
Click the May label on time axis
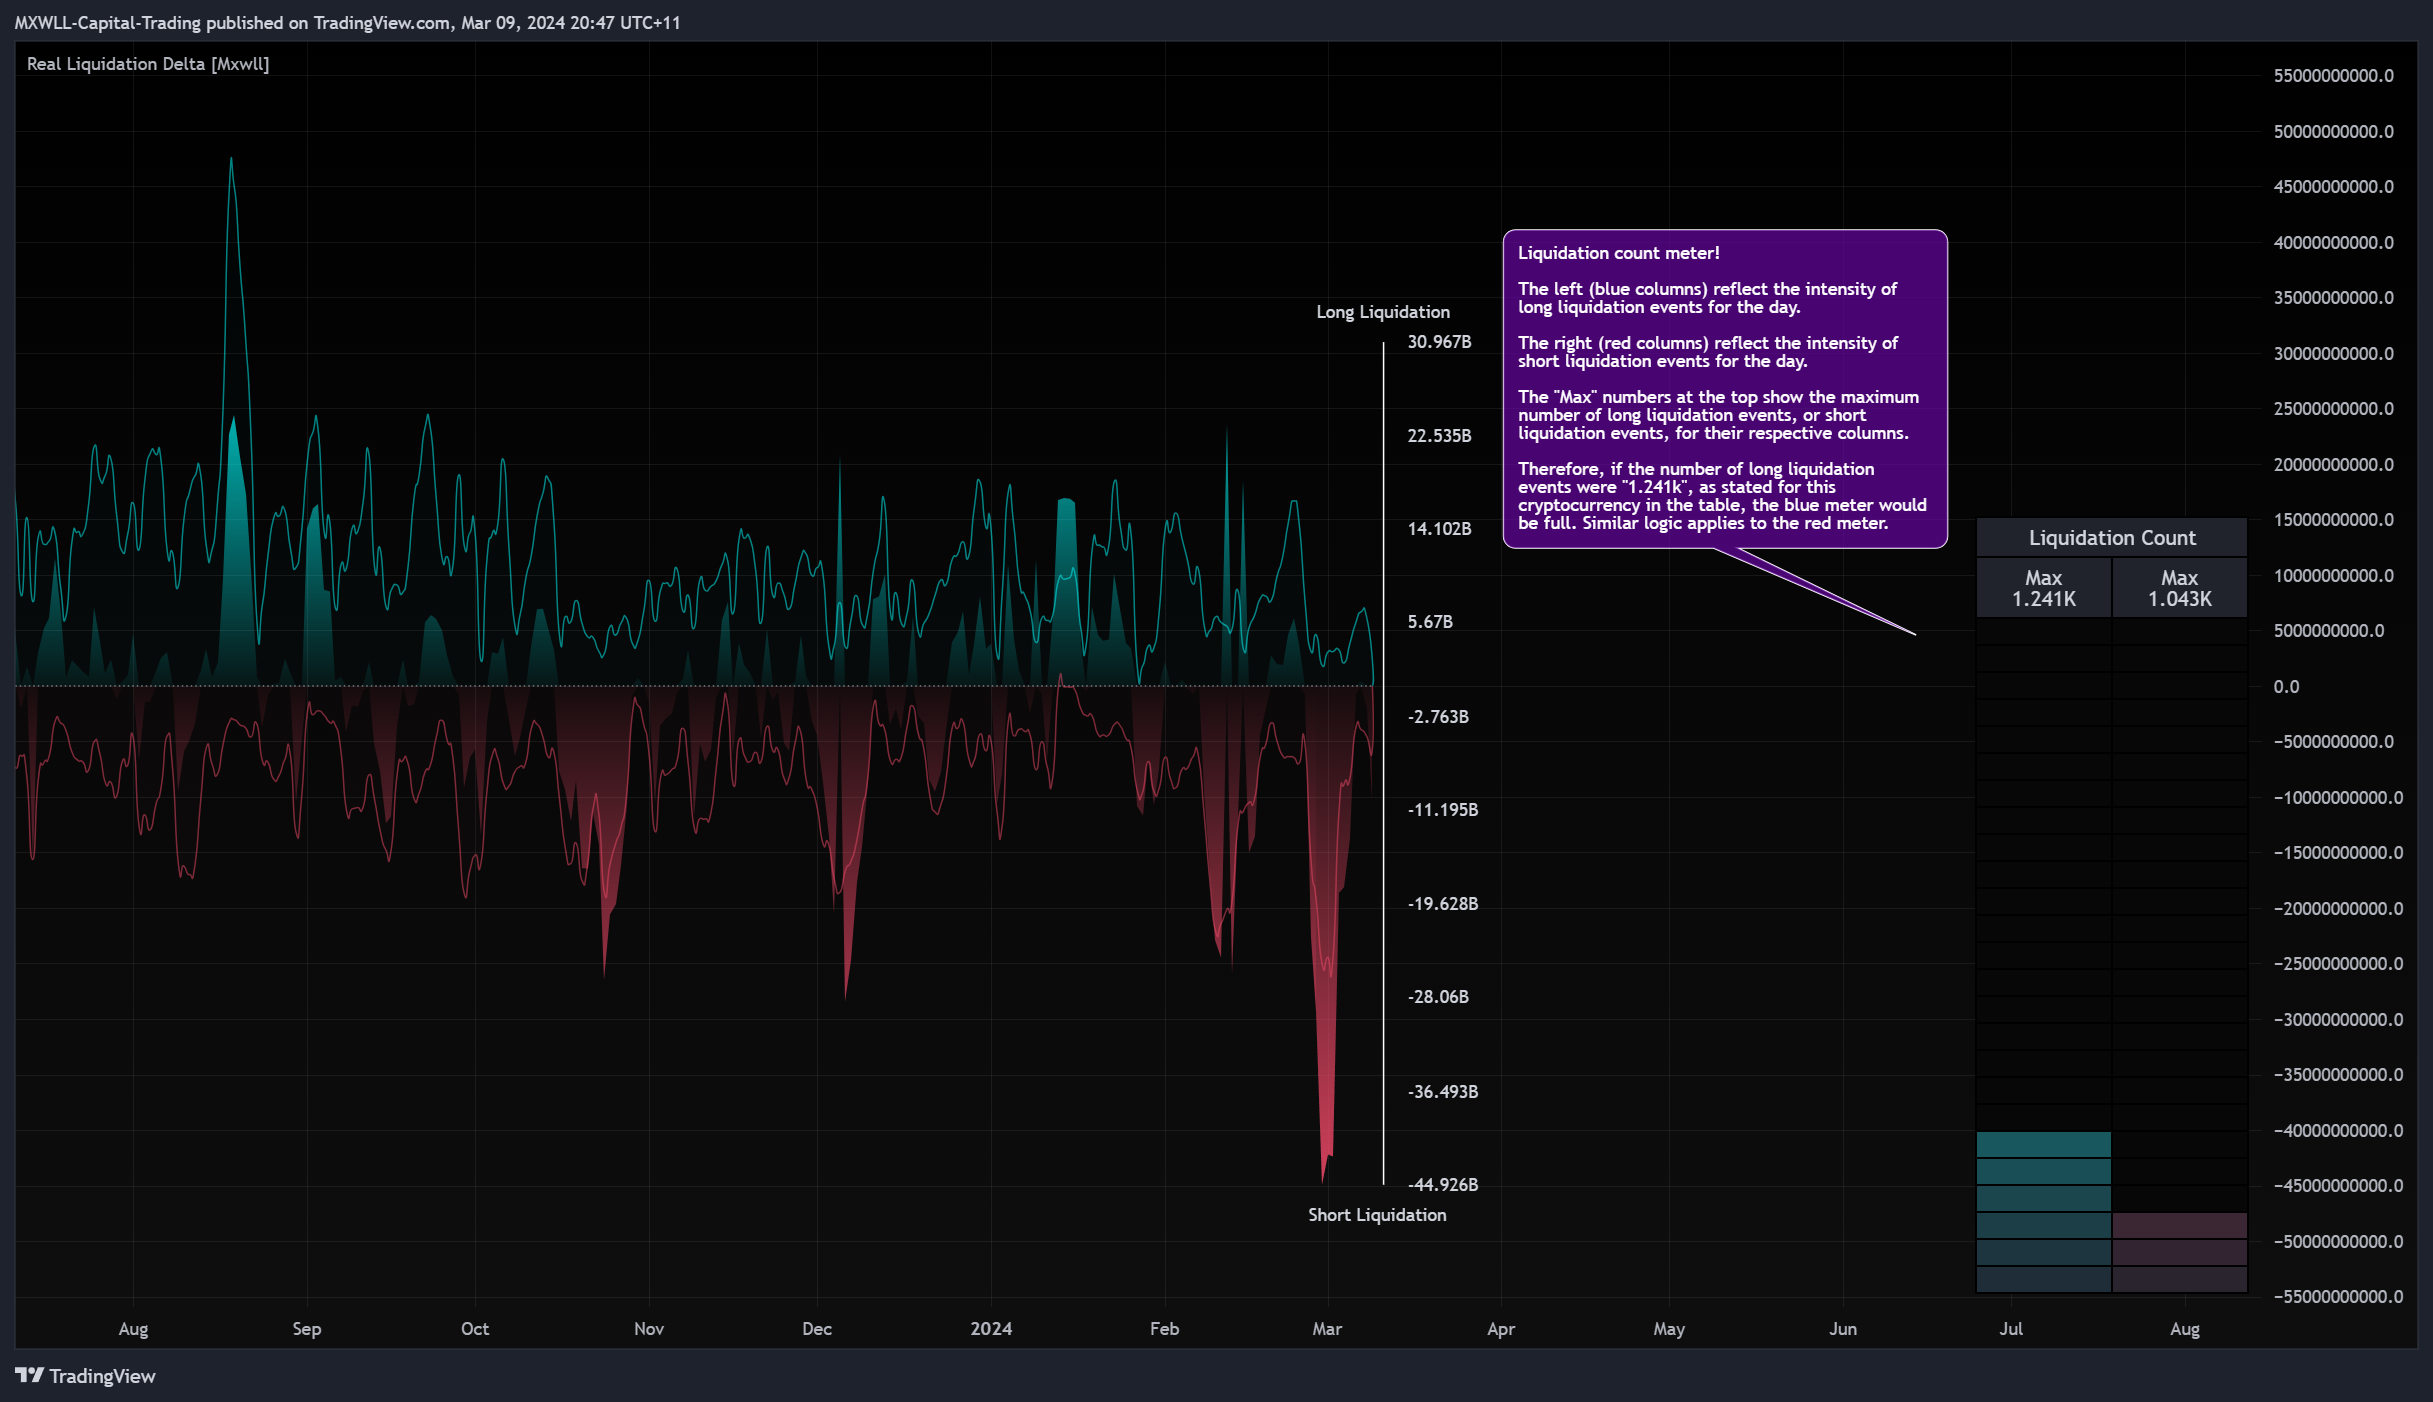(1669, 1329)
